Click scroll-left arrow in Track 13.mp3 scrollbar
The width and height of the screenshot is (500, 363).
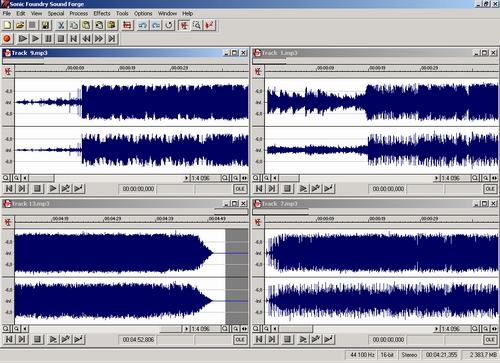click(25, 329)
